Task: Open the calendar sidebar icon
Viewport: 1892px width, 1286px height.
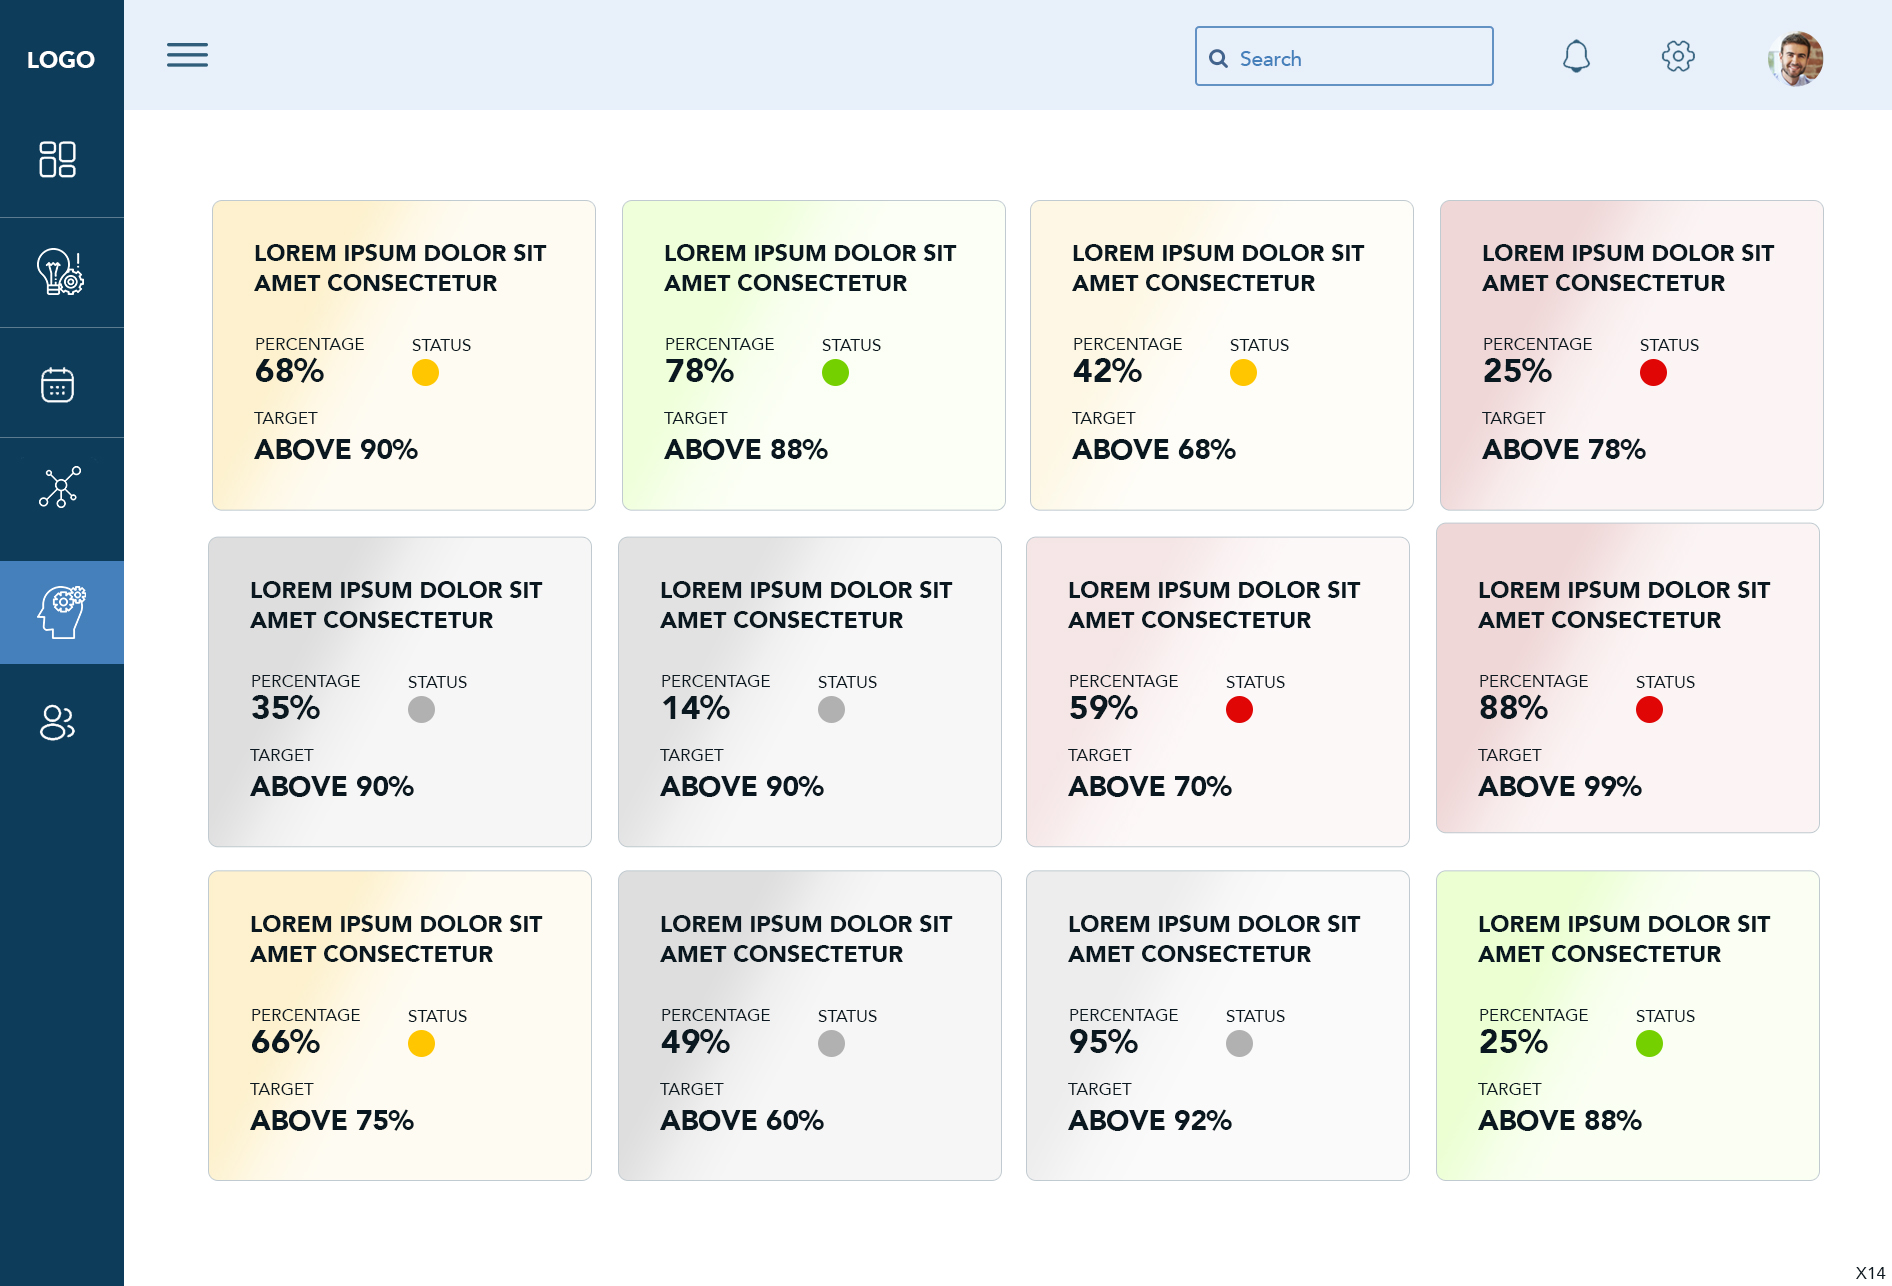Action: (58, 384)
